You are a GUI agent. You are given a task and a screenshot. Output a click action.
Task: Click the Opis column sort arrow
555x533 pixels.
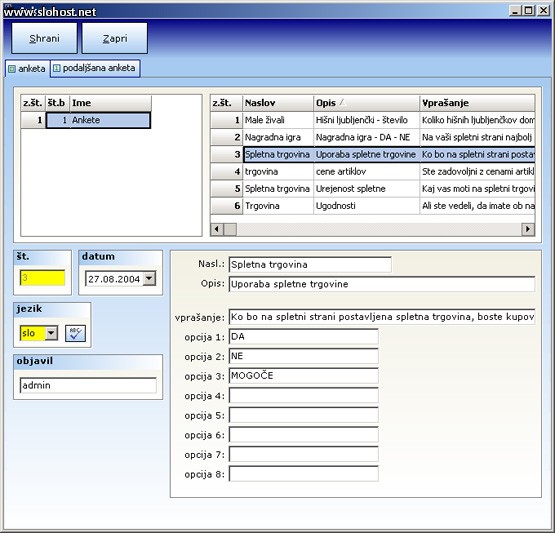(x=342, y=103)
